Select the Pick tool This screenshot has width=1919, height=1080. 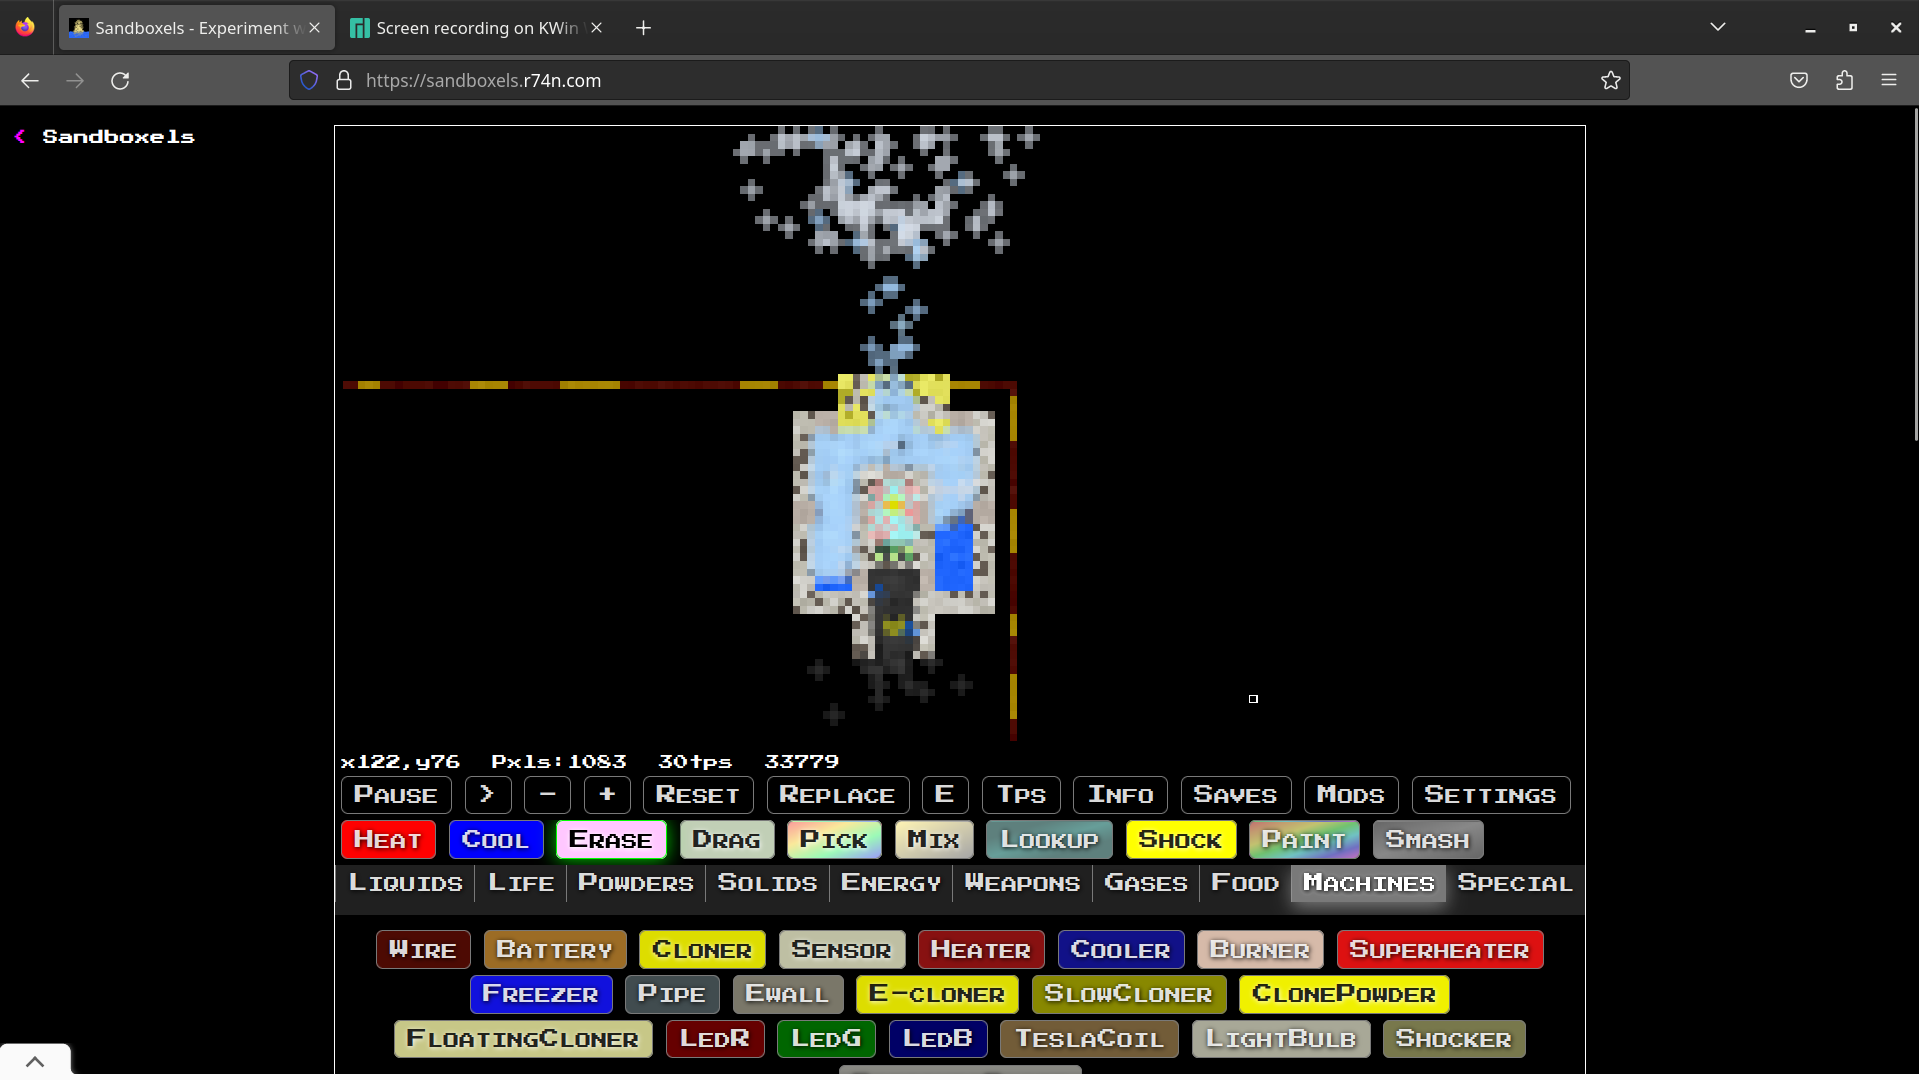click(835, 840)
